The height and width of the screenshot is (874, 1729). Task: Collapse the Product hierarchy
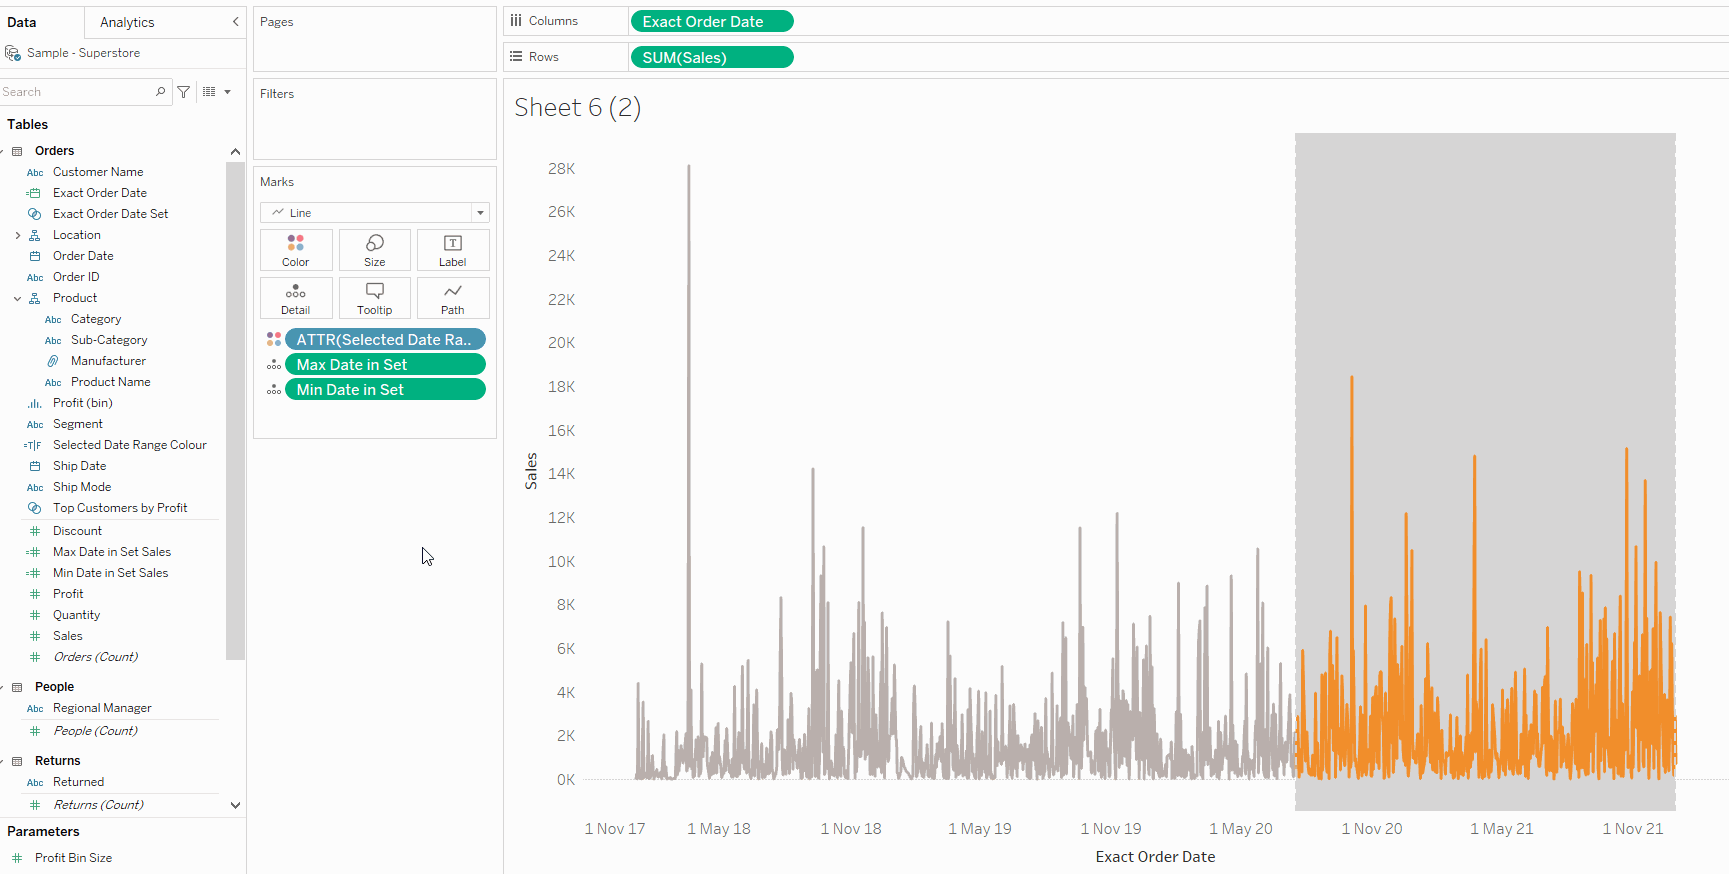[x=18, y=298]
